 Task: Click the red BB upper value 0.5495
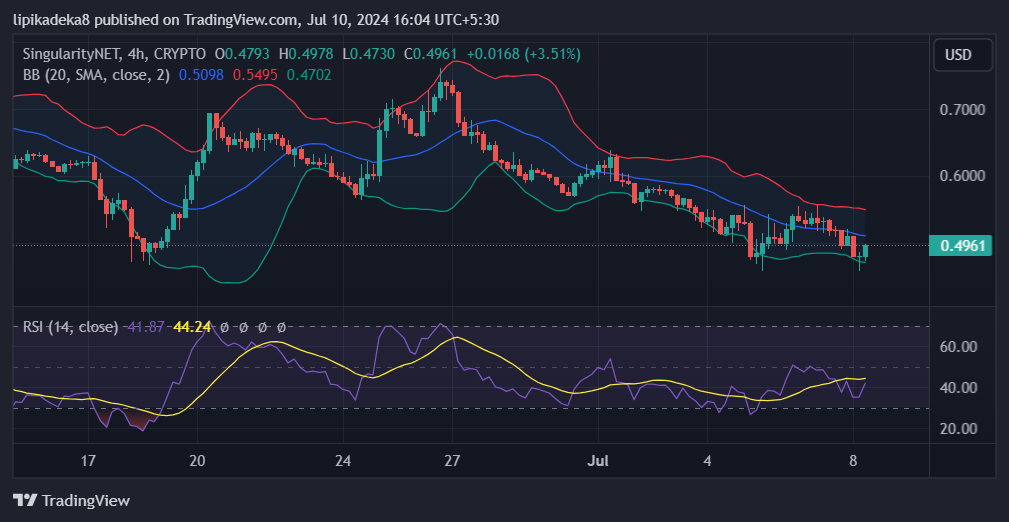pos(255,74)
